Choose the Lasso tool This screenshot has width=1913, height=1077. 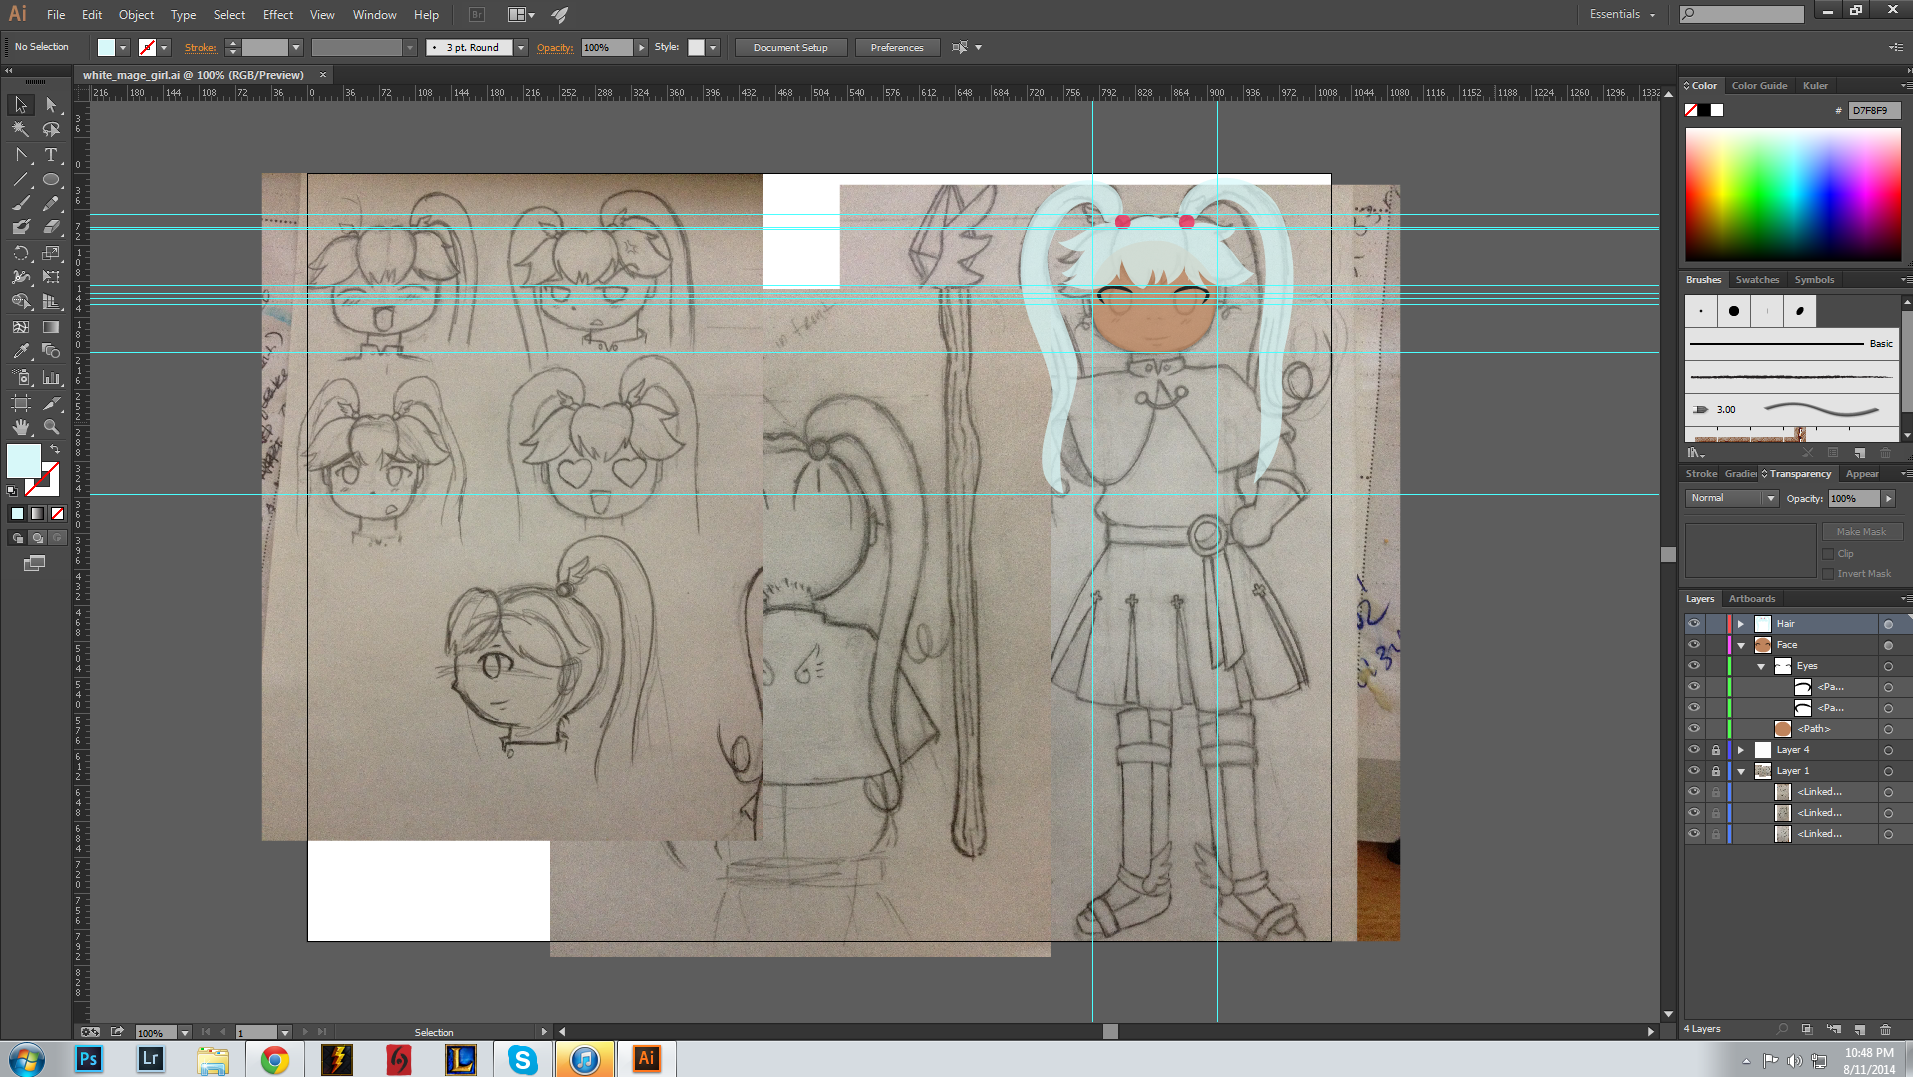click(51, 130)
